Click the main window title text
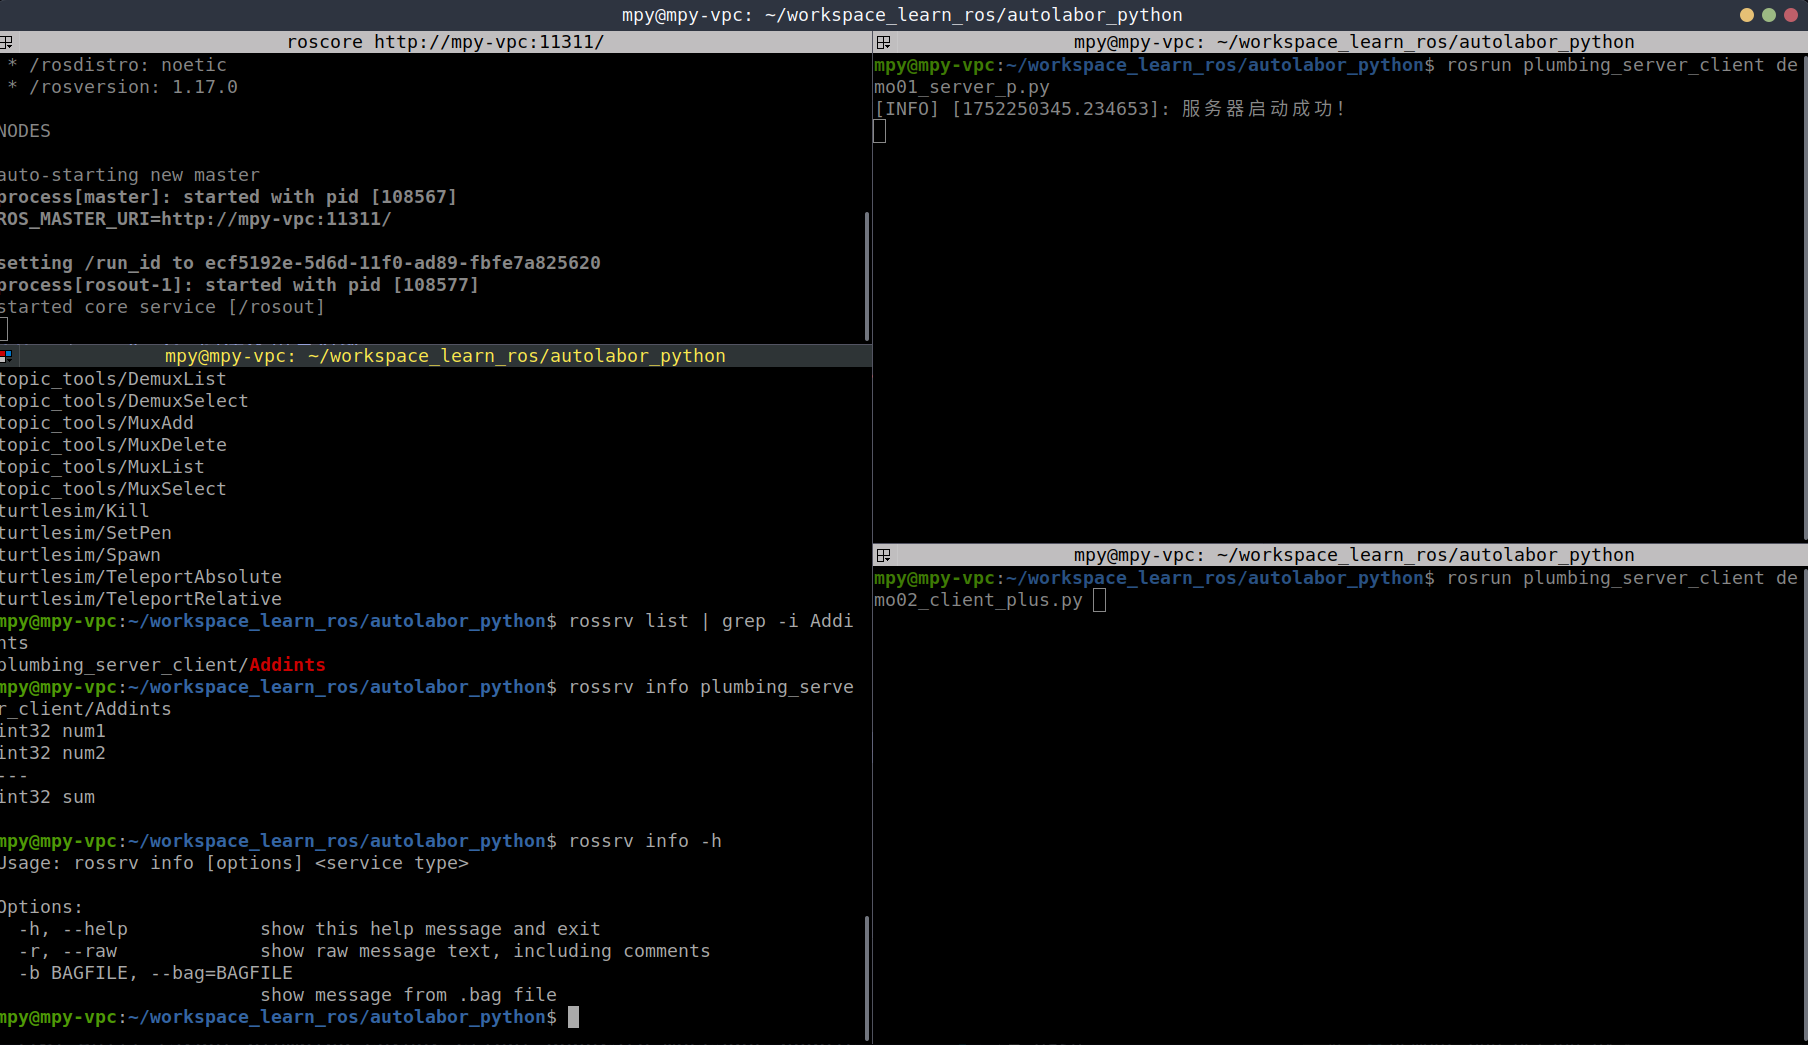This screenshot has width=1808, height=1045. pos(901,15)
